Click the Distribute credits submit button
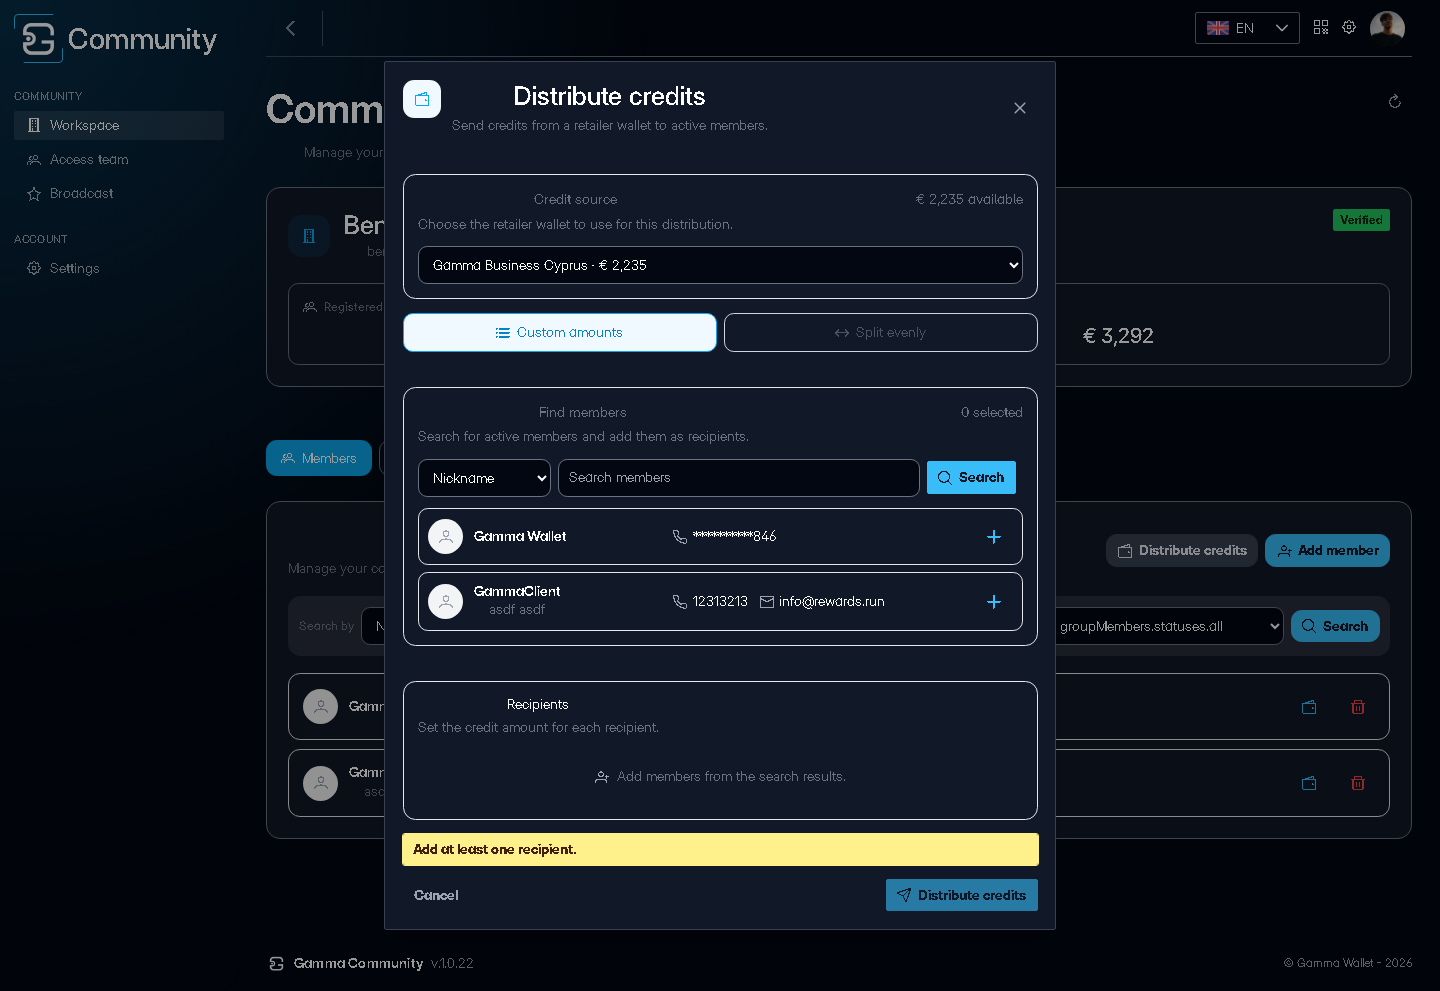The height and width of the screenshot is (991, 1440). pos(962,895)
